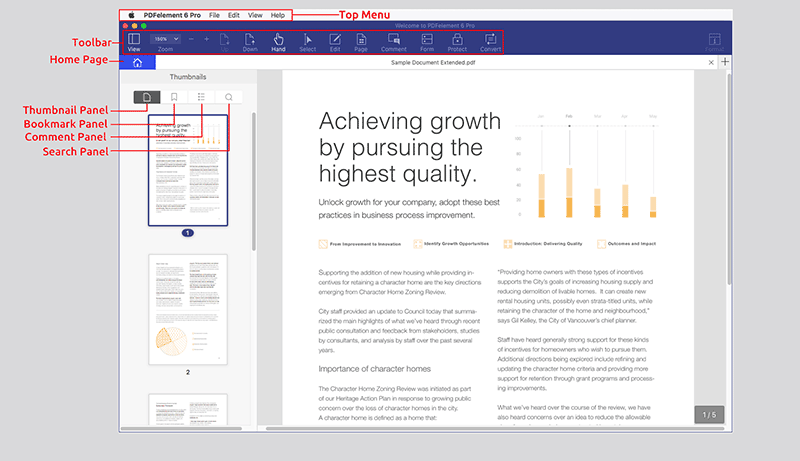Screen dimensions: 800x461
Task: Click the zoom in plus button
Action: click(x=207, y=39)
